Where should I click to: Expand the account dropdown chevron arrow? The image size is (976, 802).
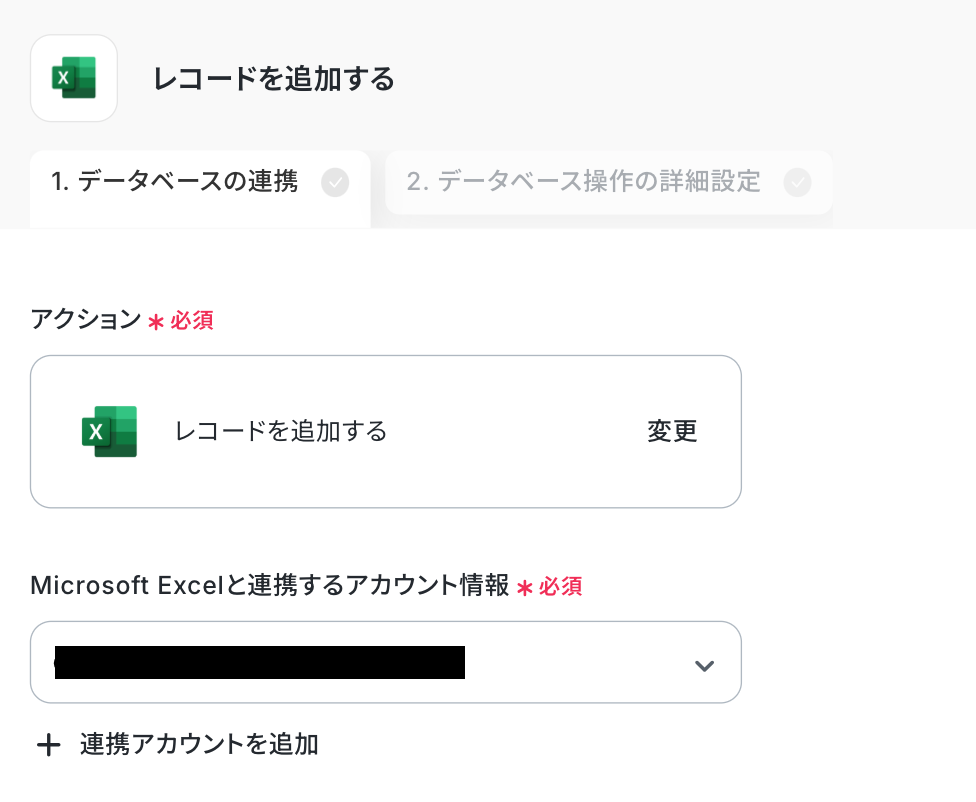[x=704, y=665]
